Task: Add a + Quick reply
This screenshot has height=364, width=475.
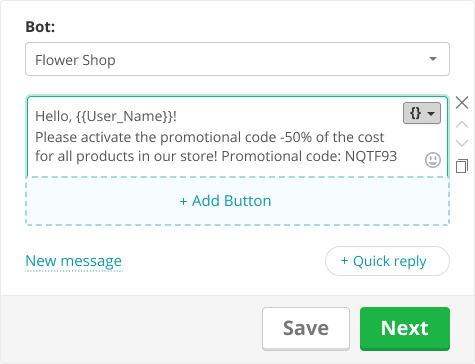Action: coord(387,261)
